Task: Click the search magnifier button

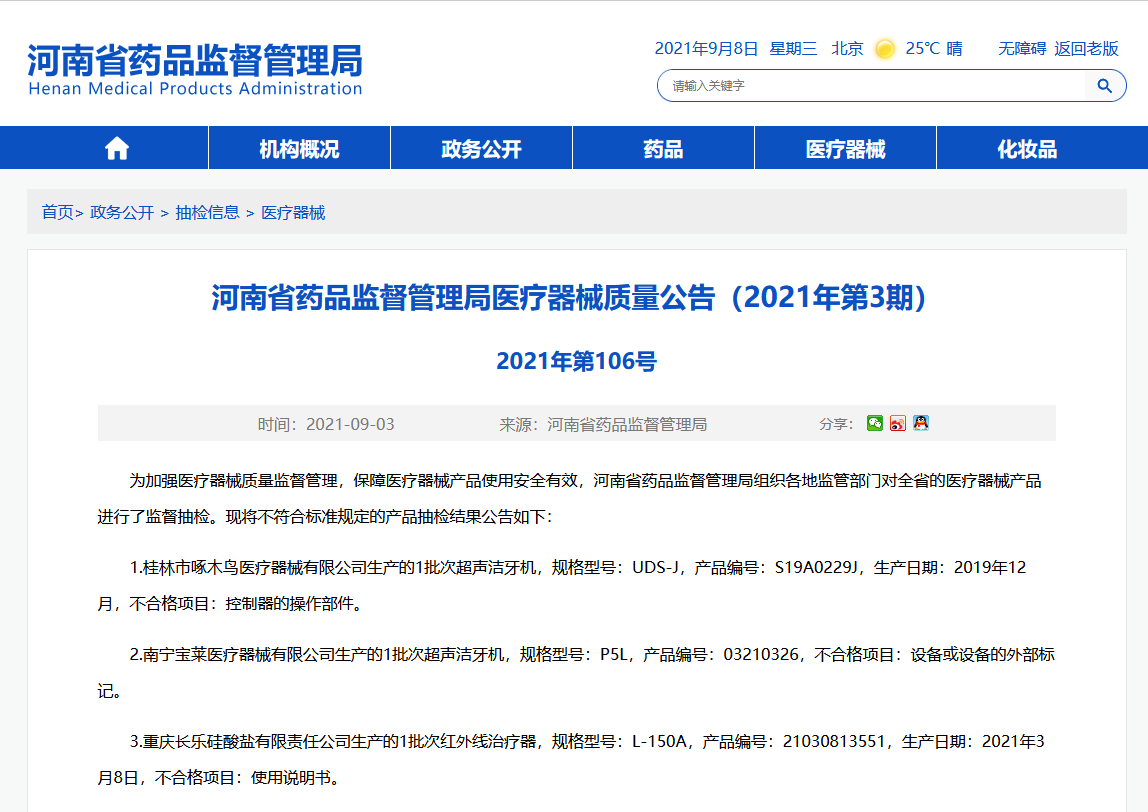Action: [1104, 86]
